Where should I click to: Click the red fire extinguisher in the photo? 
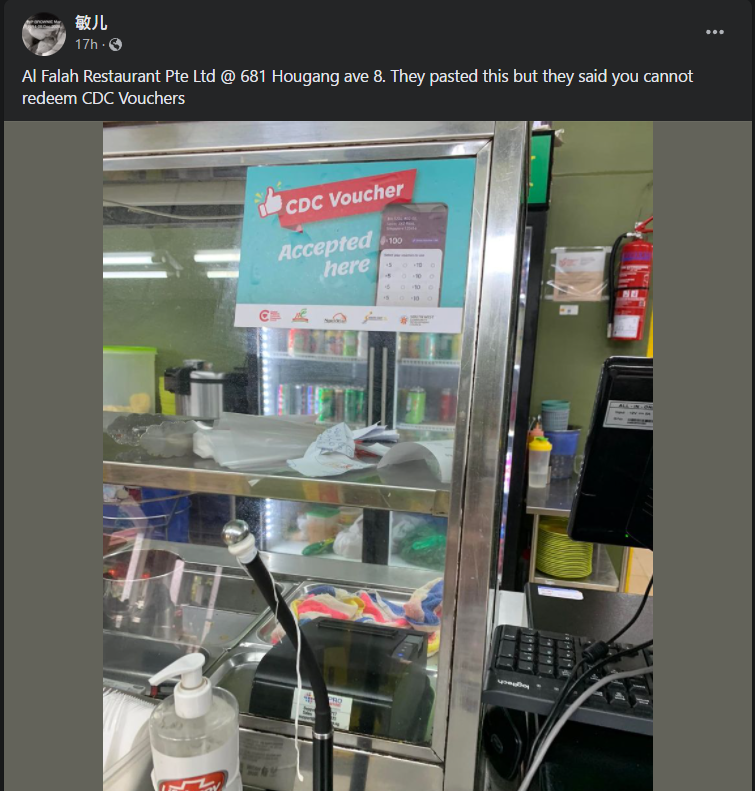tap(630, 280)
